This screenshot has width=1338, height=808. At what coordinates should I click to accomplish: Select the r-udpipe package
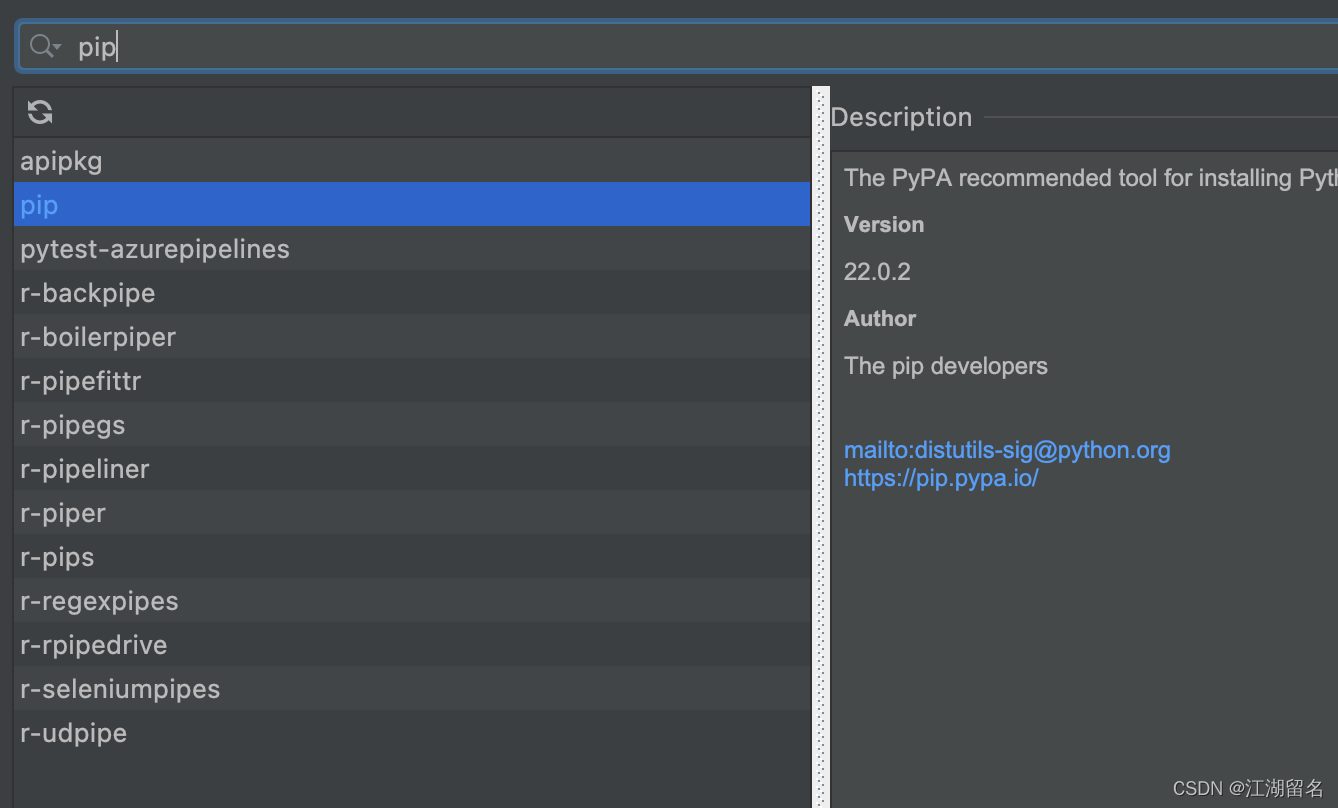click(x=74, y=733)
